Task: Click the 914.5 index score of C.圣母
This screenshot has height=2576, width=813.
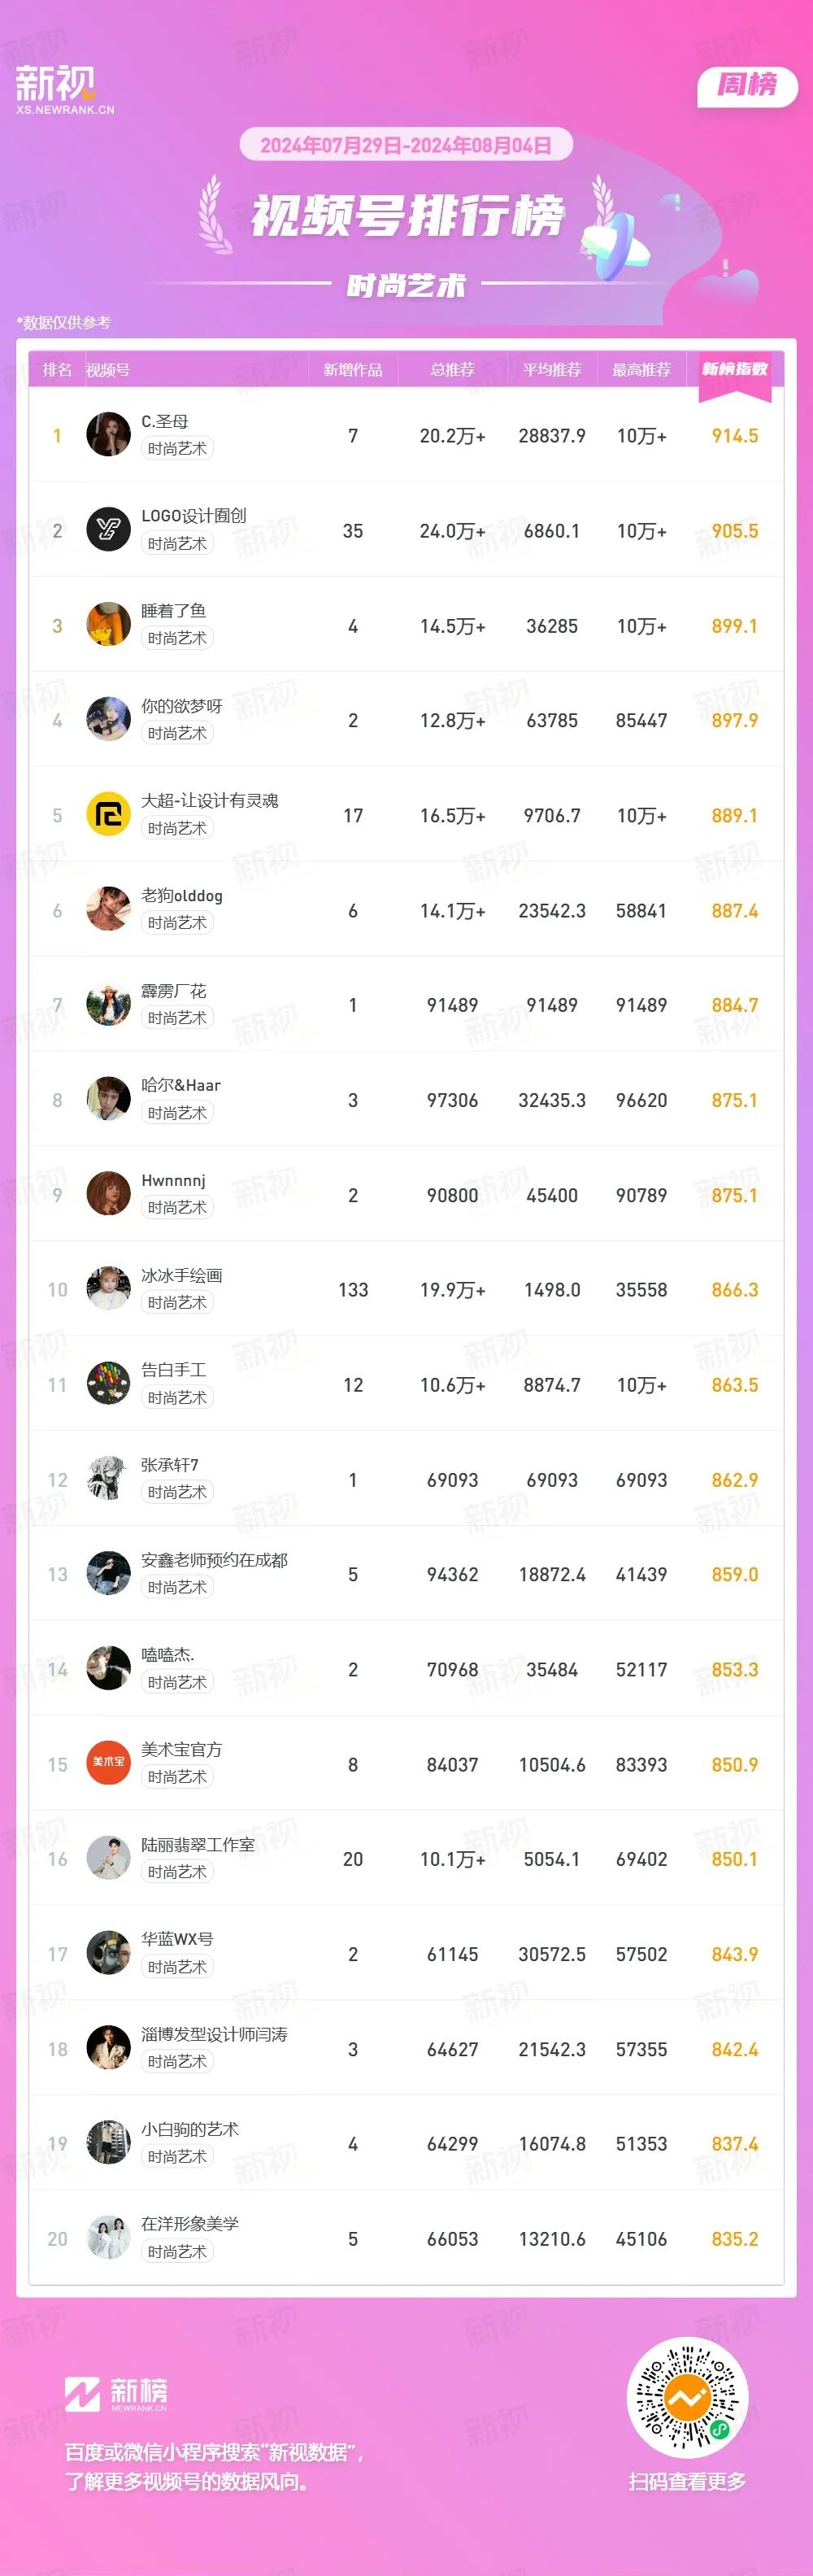Action: coord(735,436)
